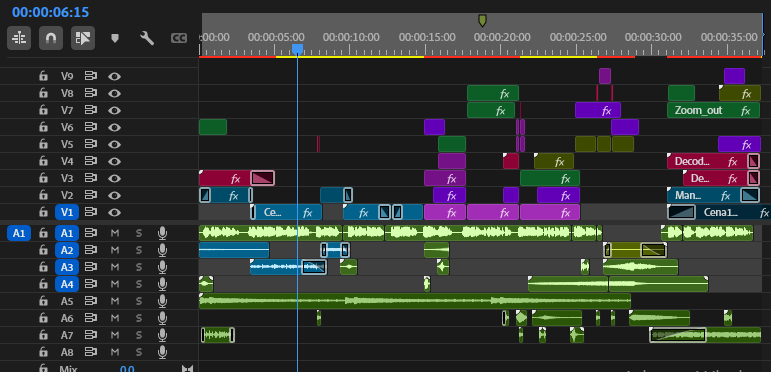Select the Ce... clip on V1
This screenshot has height=372, width=771.
(x=286, y=212)
